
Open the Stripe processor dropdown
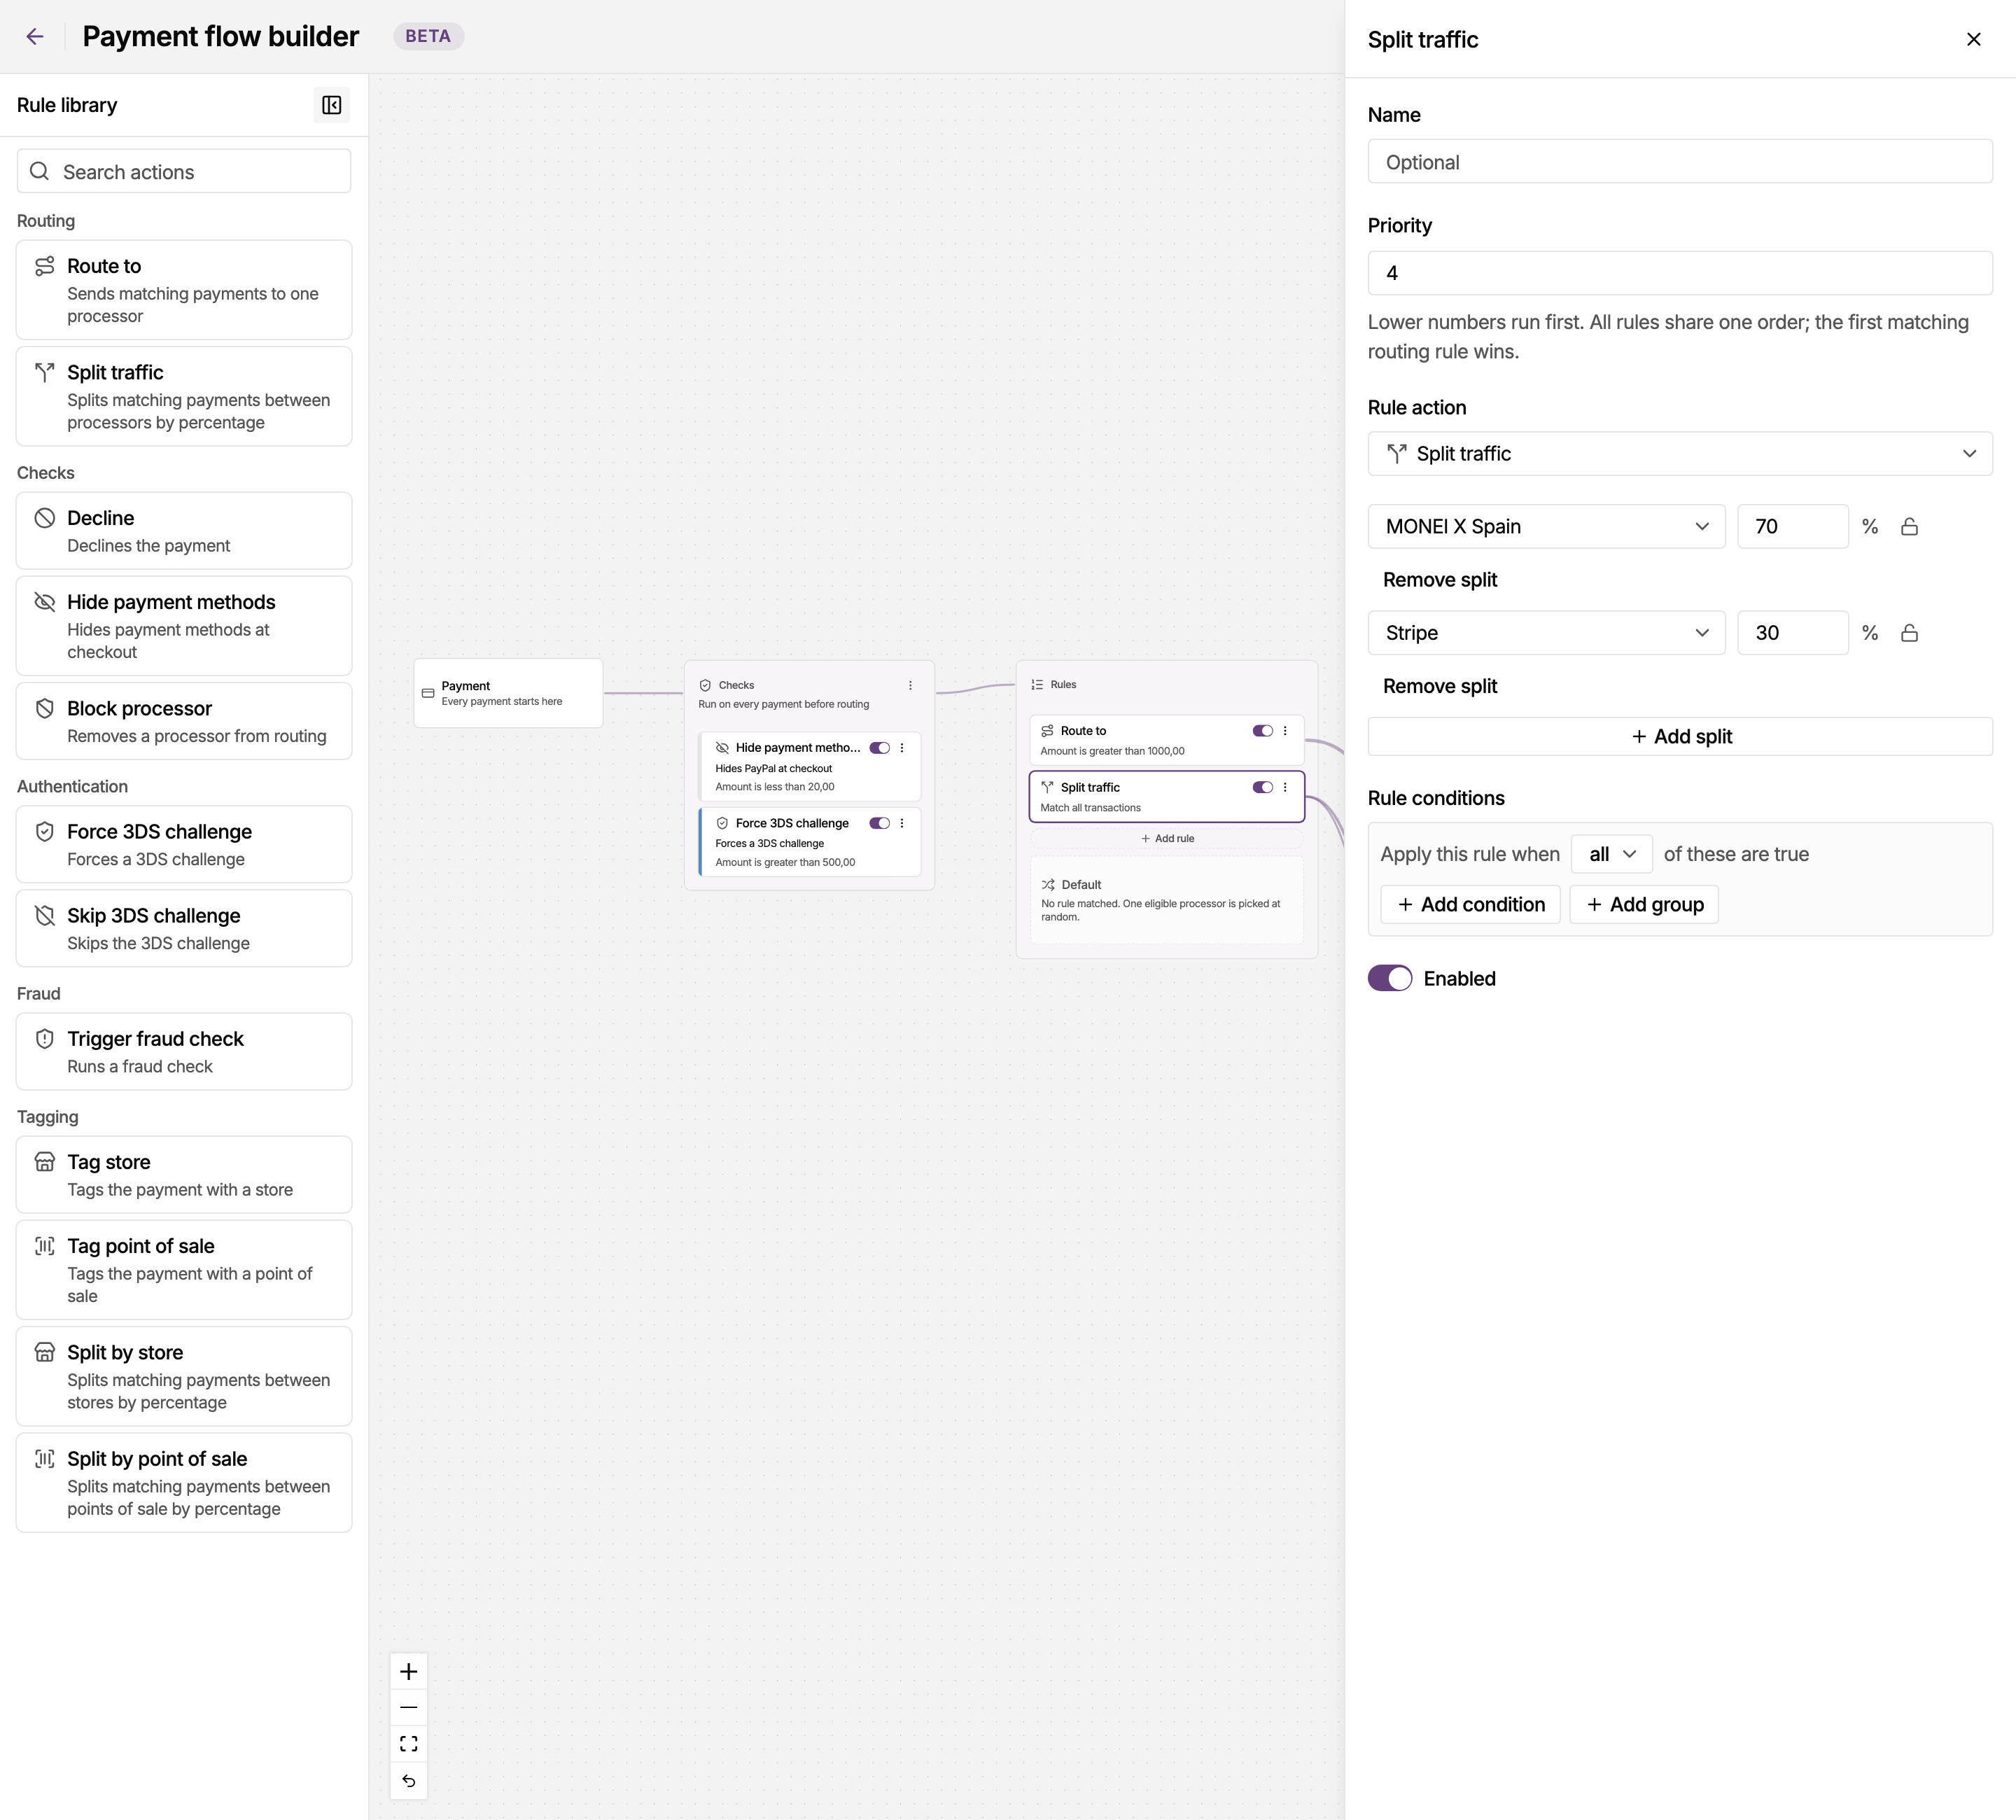tap(1546, 632)
